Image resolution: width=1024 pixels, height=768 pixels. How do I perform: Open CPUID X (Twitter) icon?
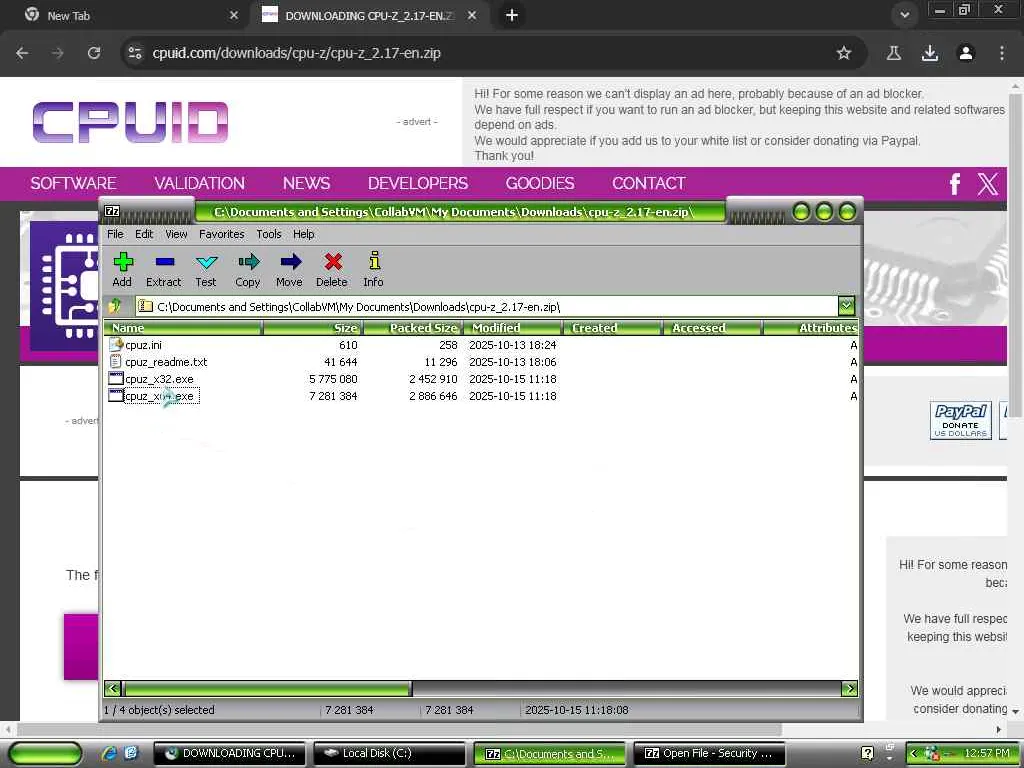click(x=988, y=184)
